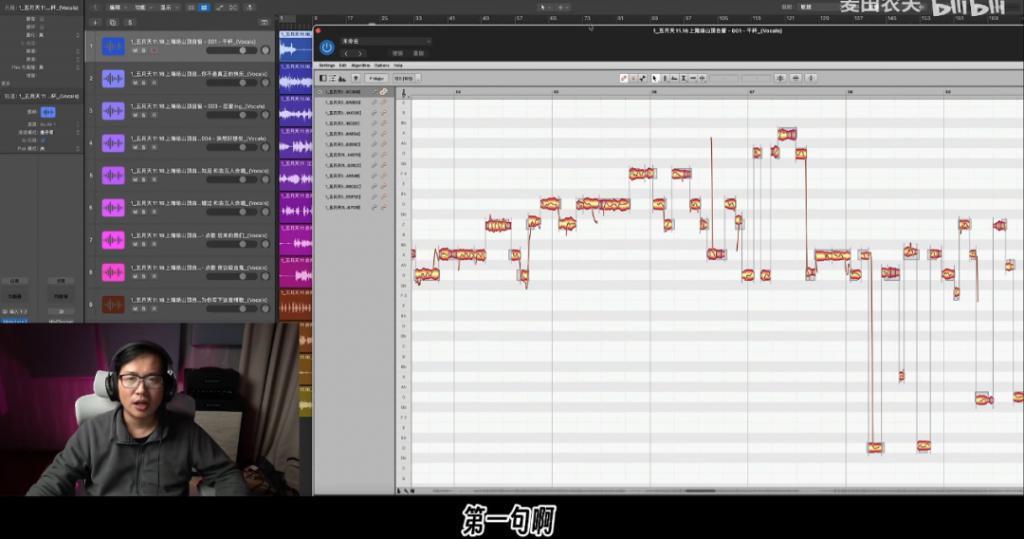Screen dimensions: 1024x539
Task: Toggle mute on track 2
Action: click(135, 83)
